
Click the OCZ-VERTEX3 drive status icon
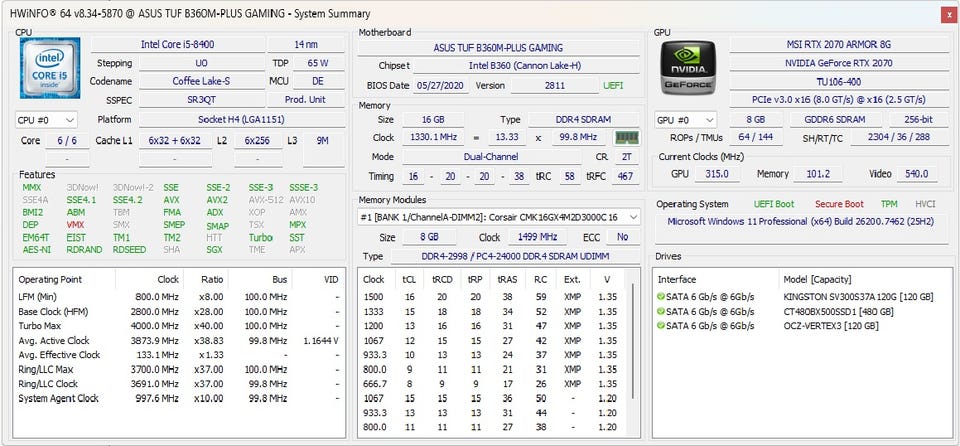pyautogui.click(x=661, y=325)
